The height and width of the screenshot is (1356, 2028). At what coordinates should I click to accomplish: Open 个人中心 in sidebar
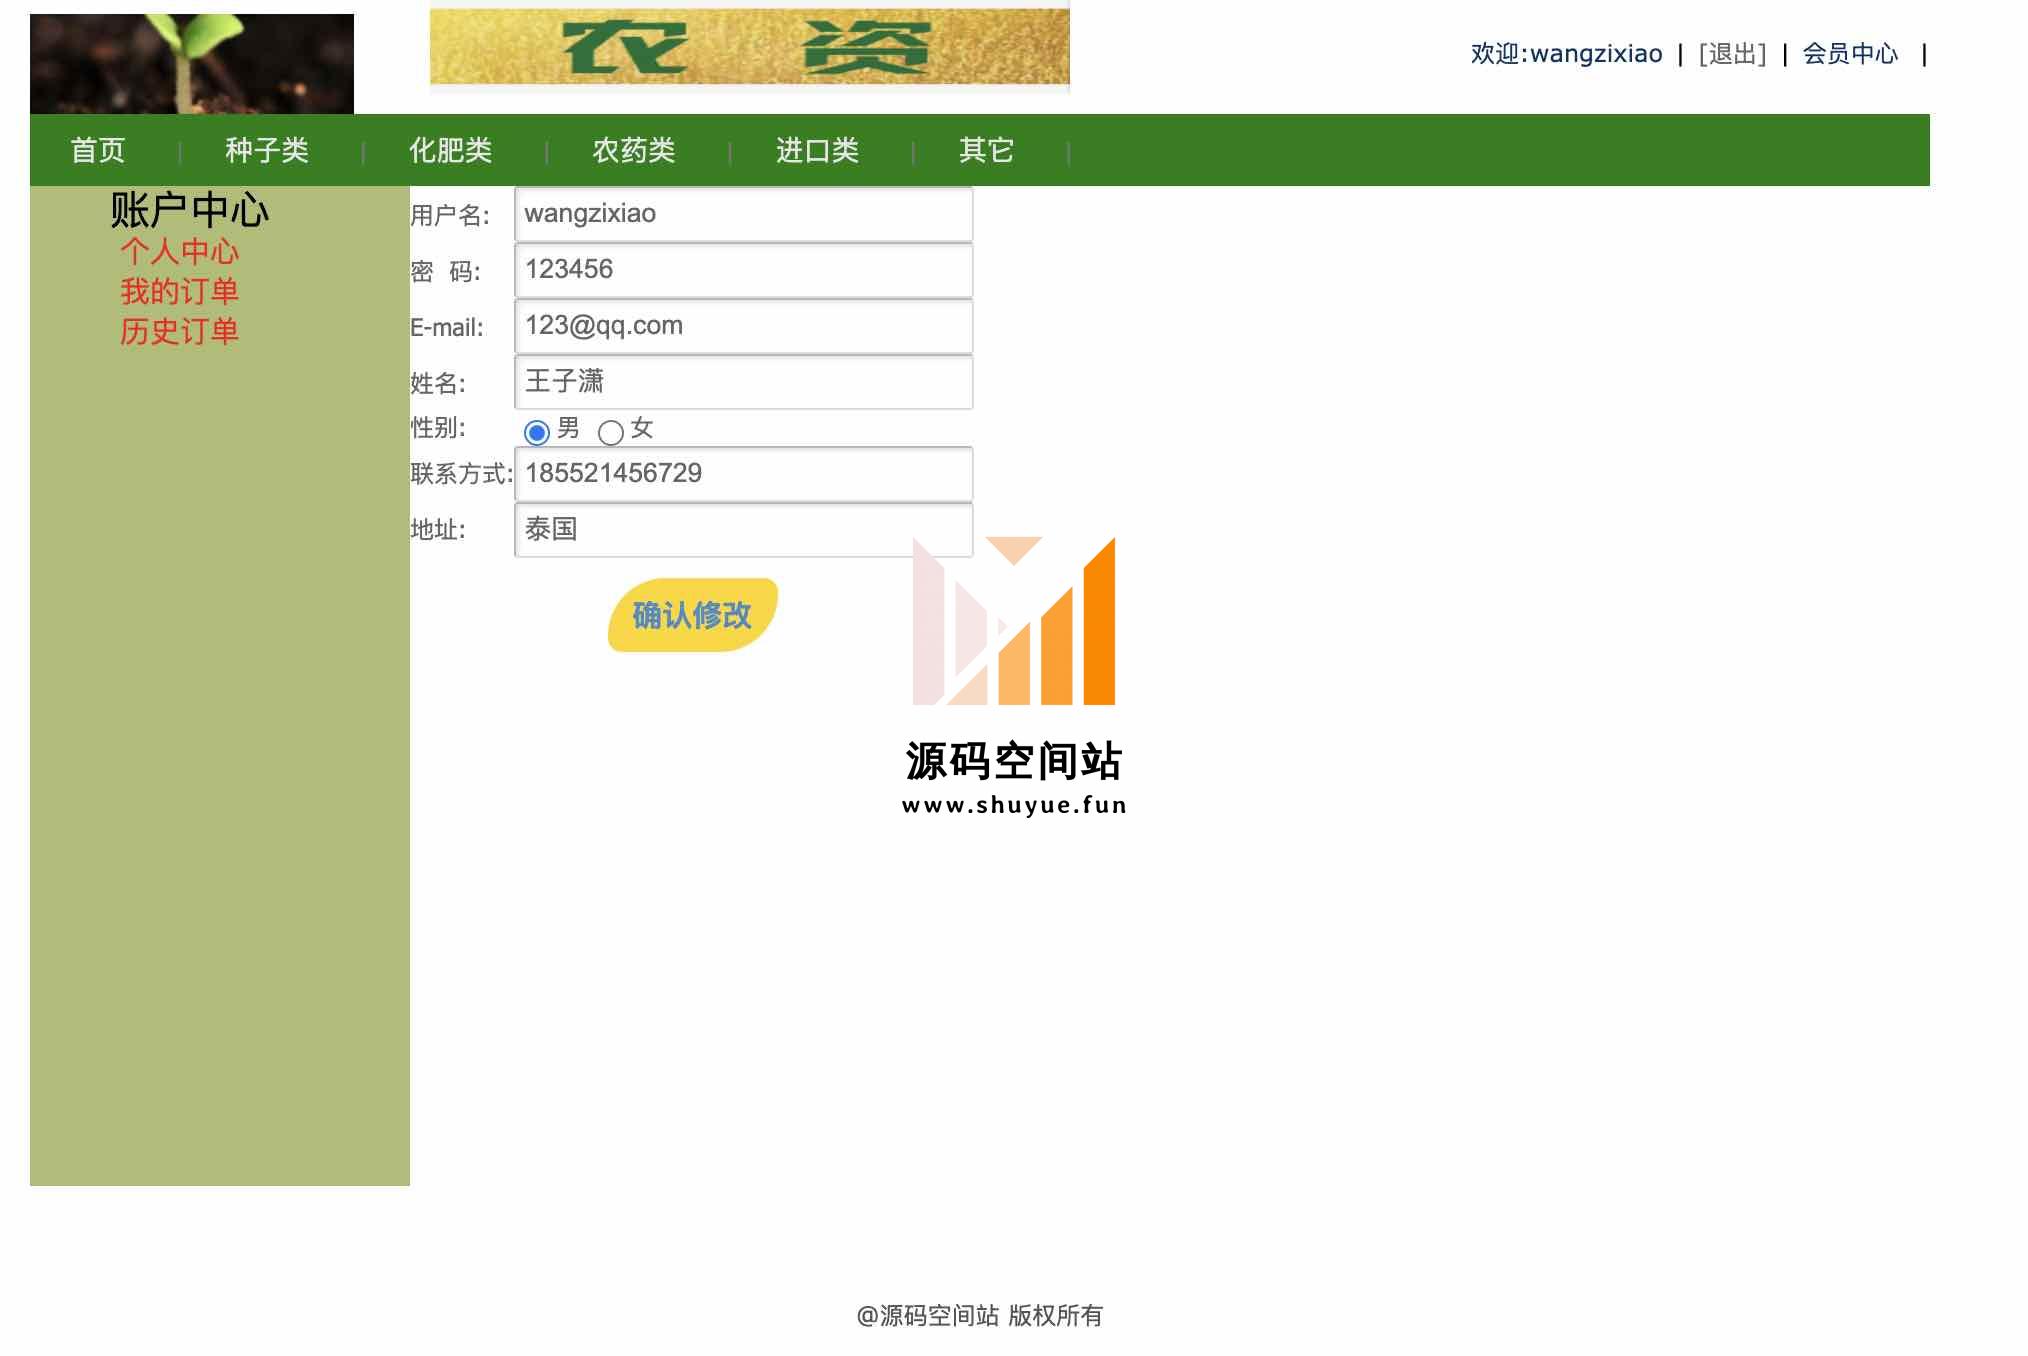point(179,251)
